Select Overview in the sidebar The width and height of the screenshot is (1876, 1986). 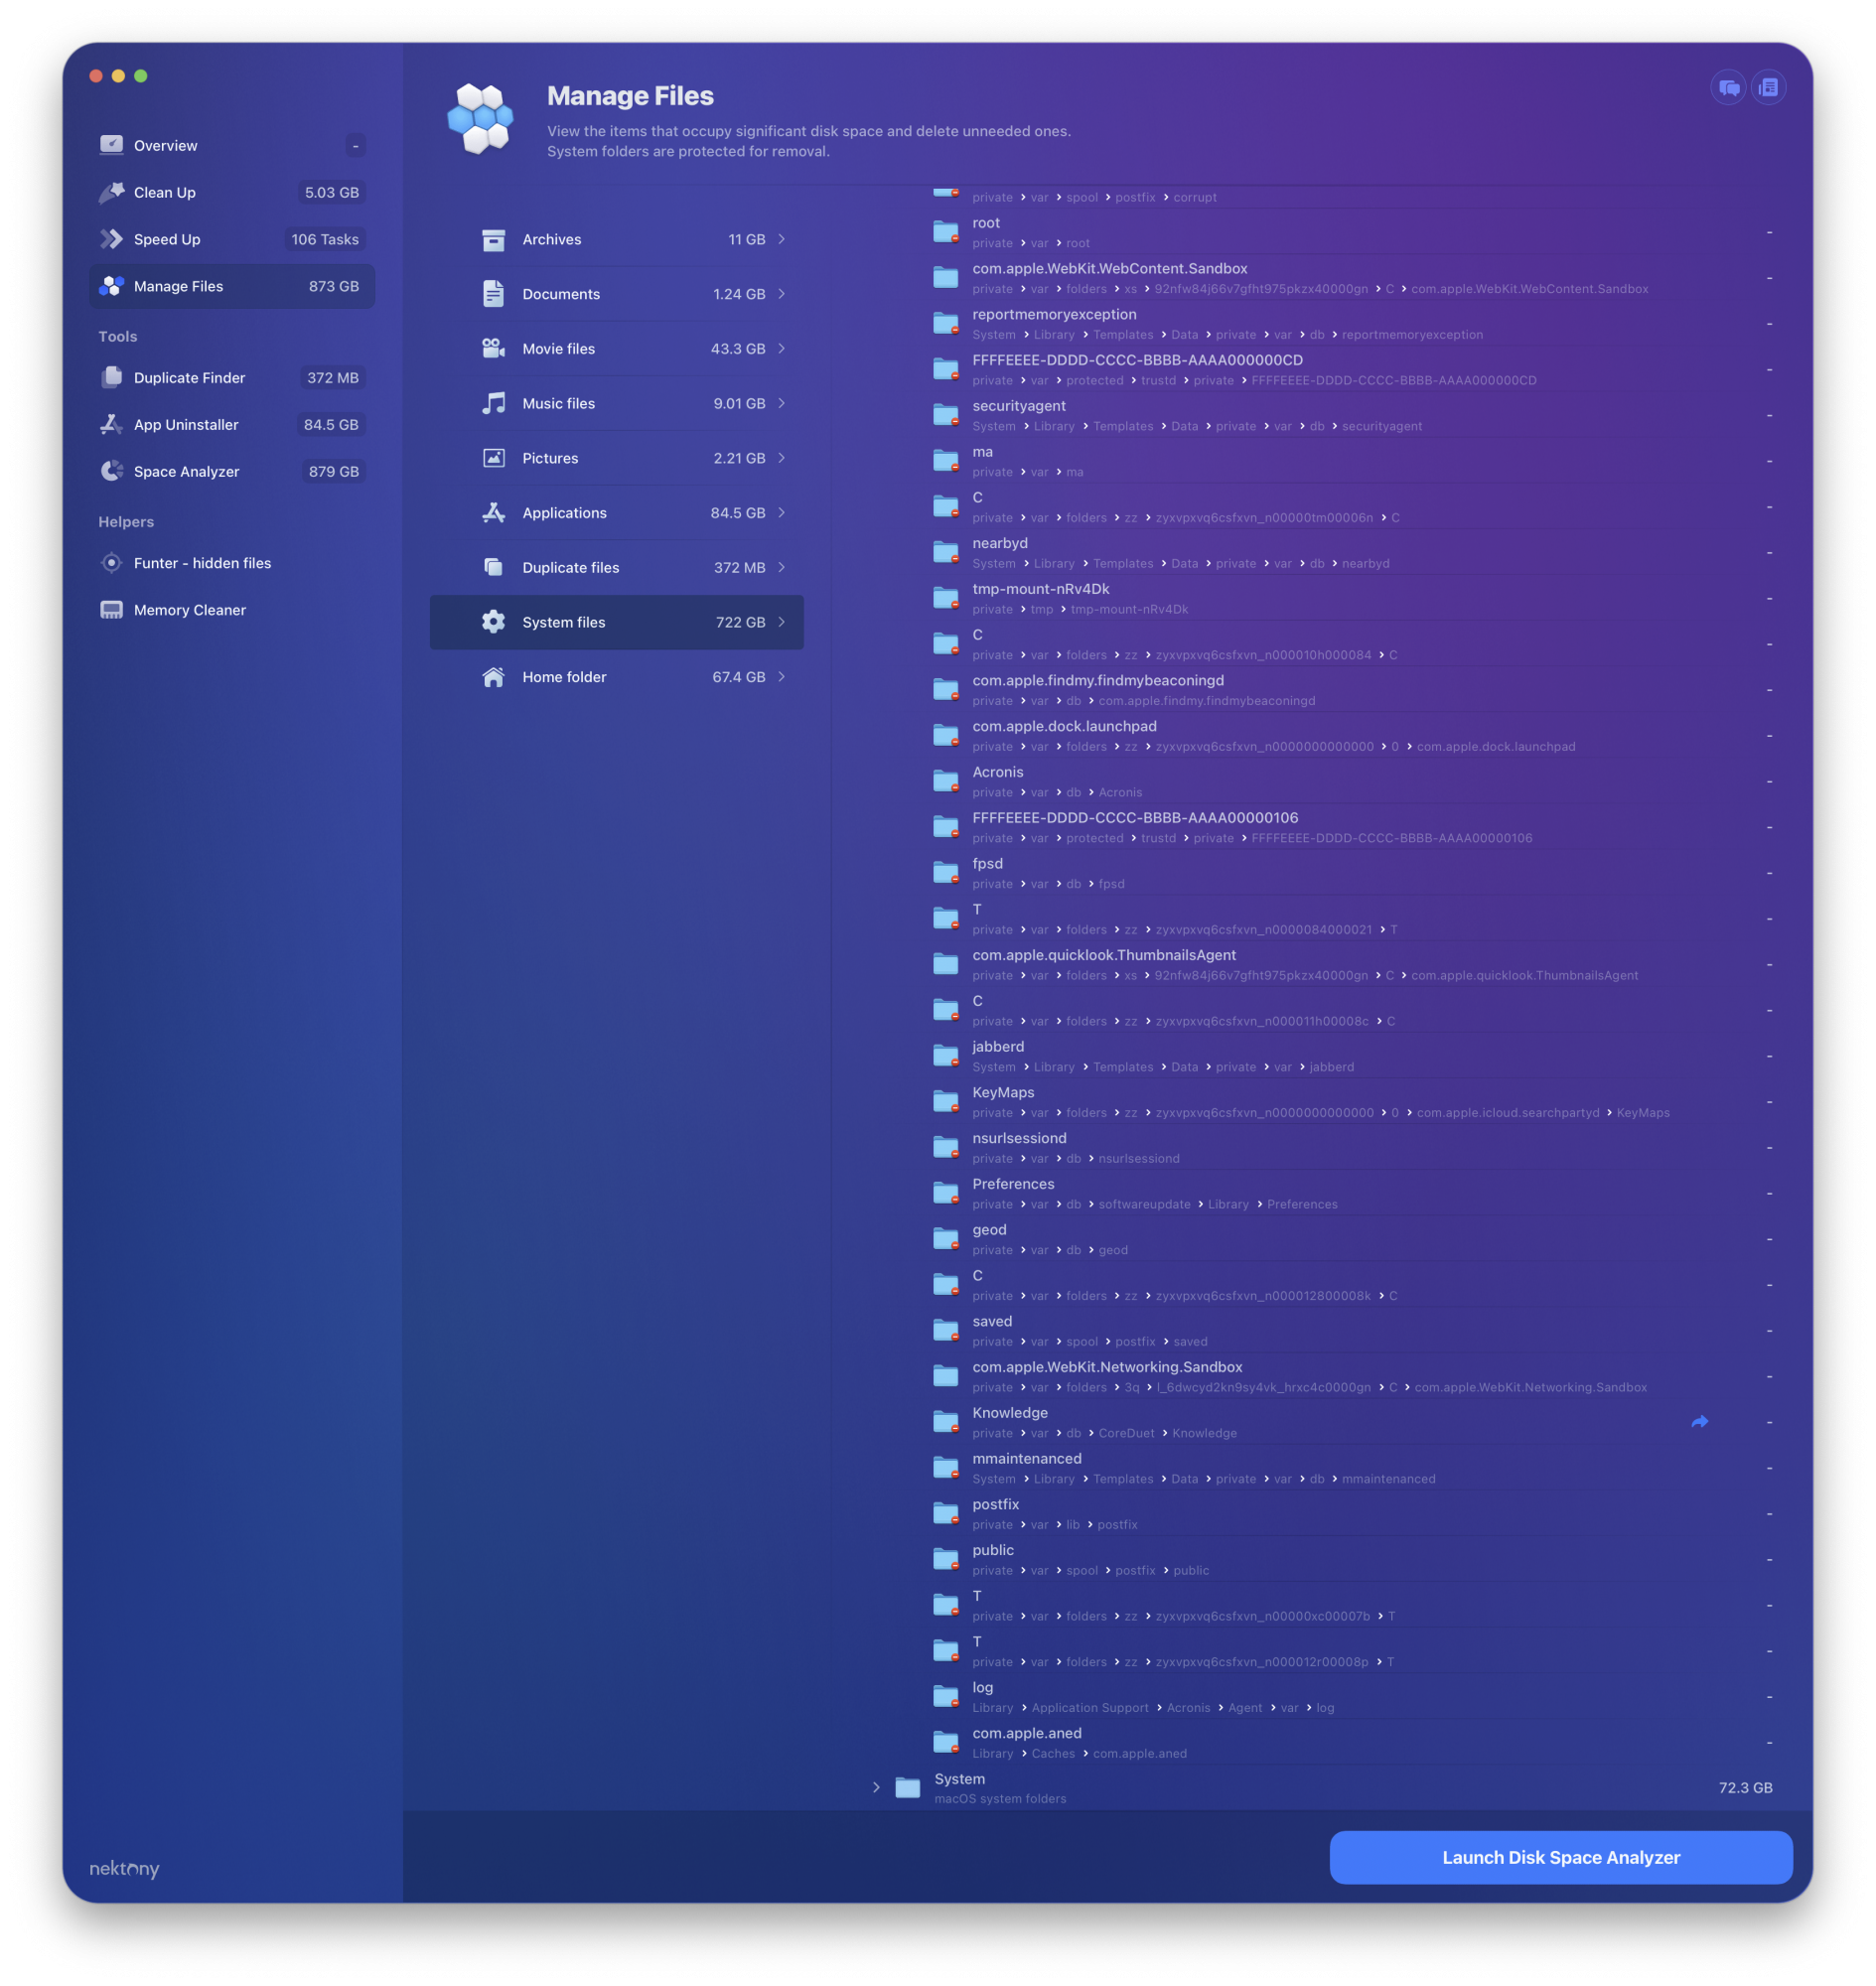point(232,145)
